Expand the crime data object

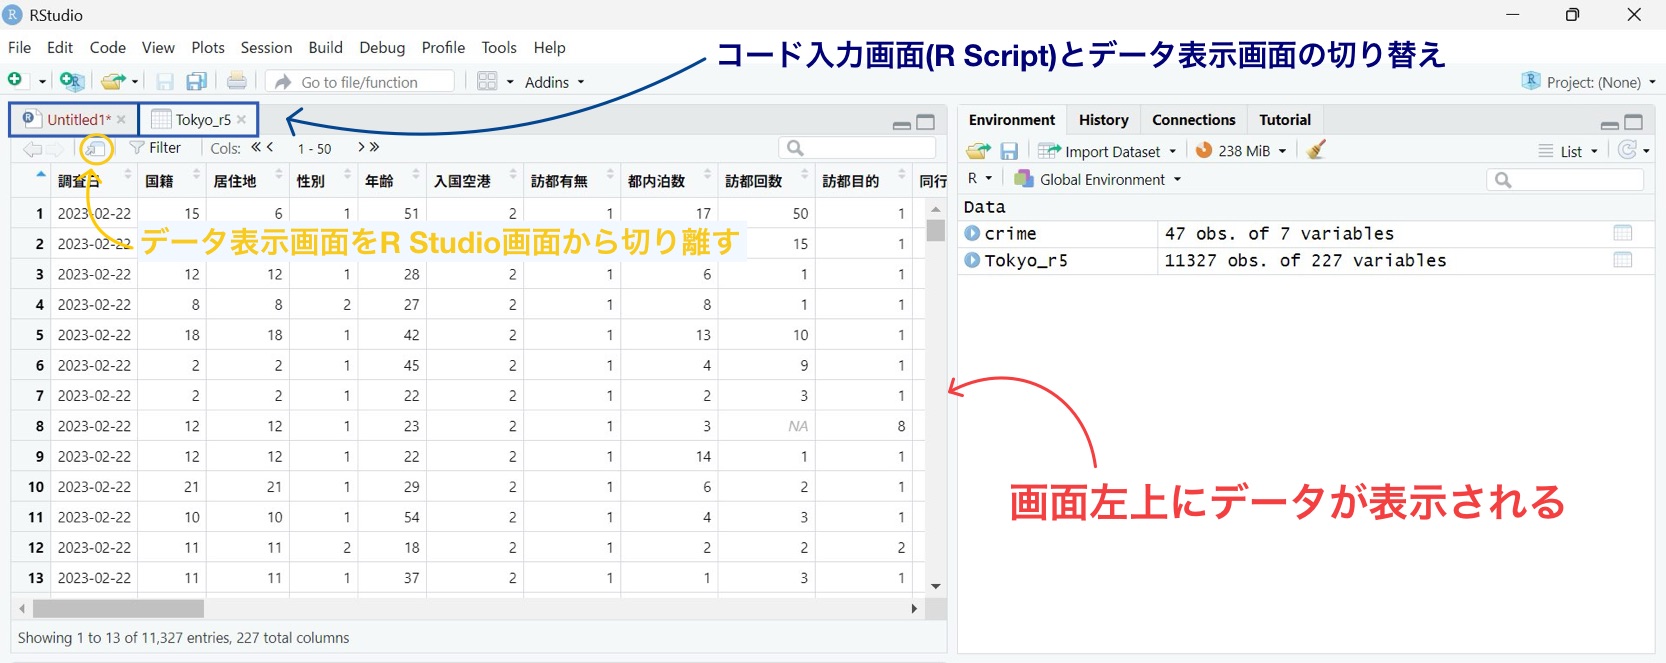pos(972,233)
